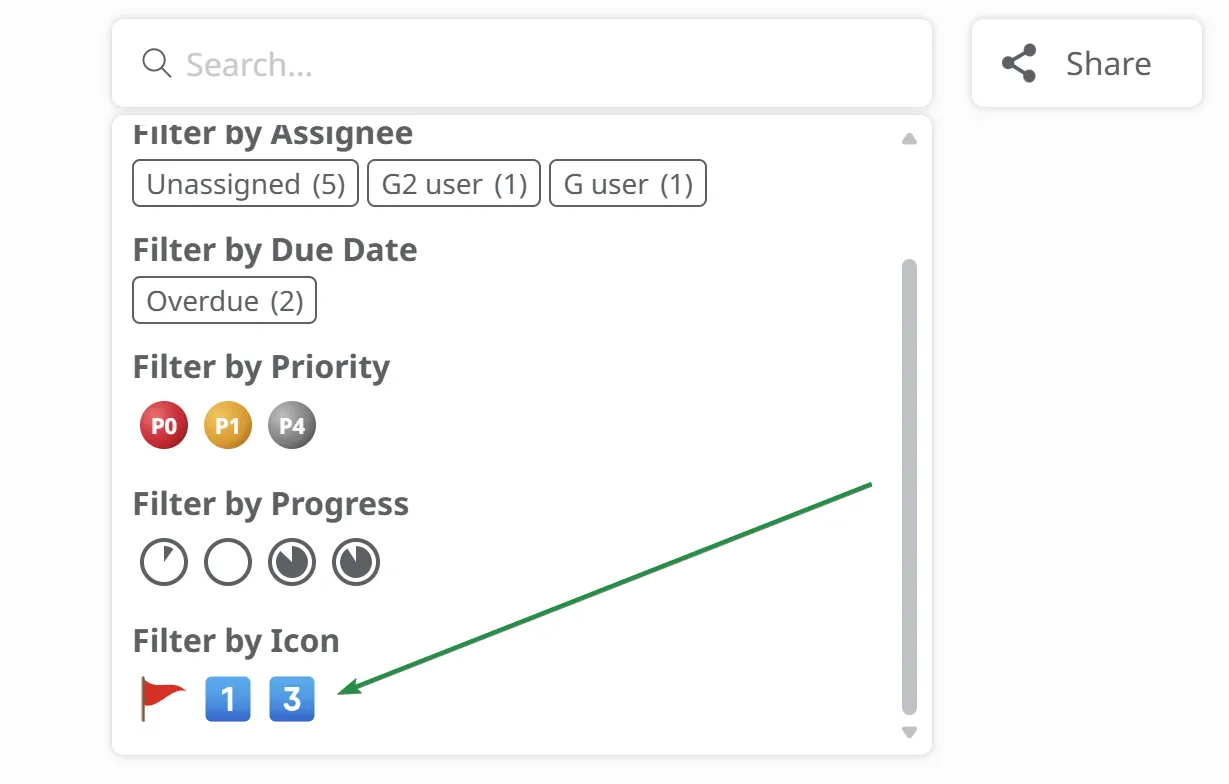Filter by the red flag icon

click(x=163, y=698)
